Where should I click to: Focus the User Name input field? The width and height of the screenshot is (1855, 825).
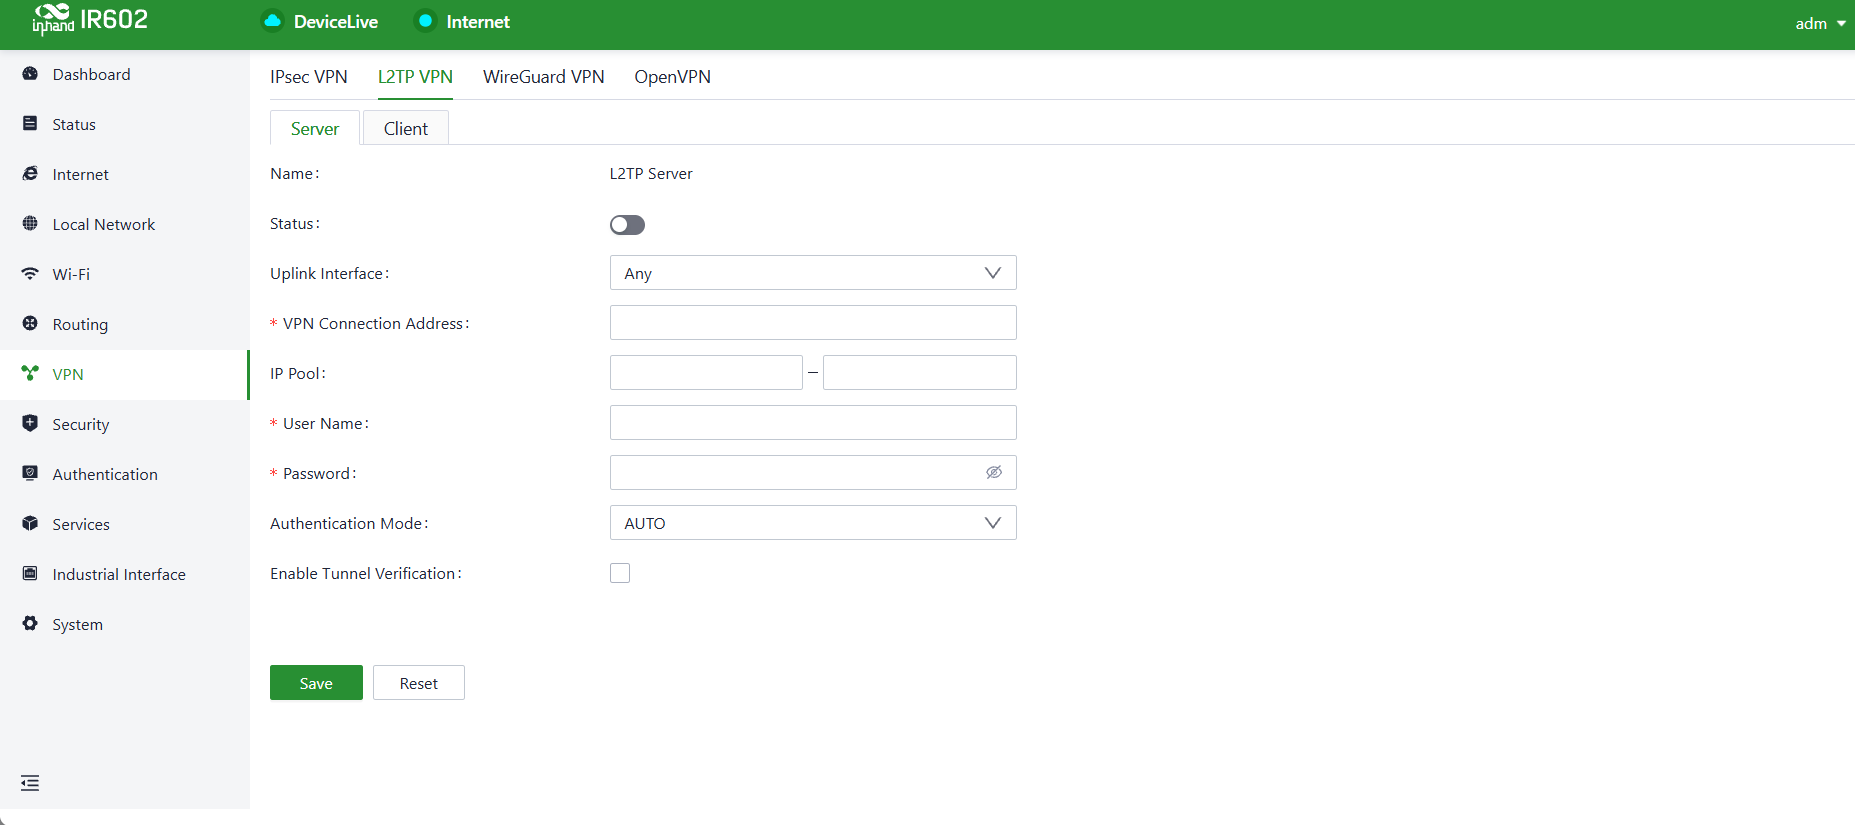coord(813,423)
